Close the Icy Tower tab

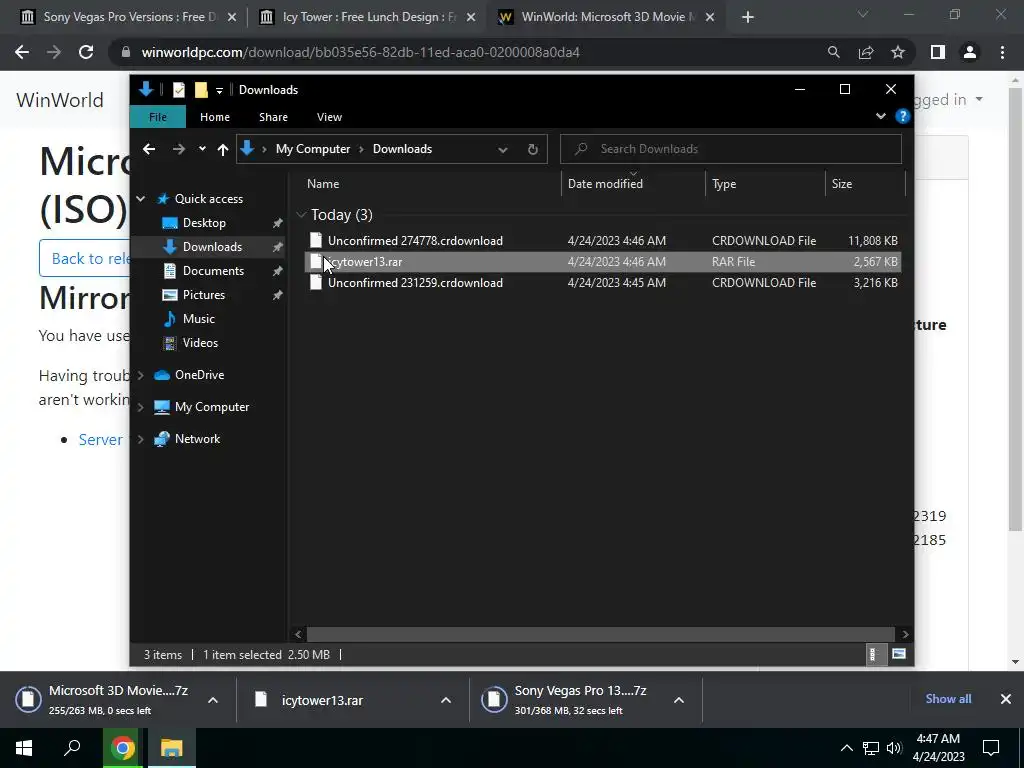pyautogui.click(x=471, y=17)
